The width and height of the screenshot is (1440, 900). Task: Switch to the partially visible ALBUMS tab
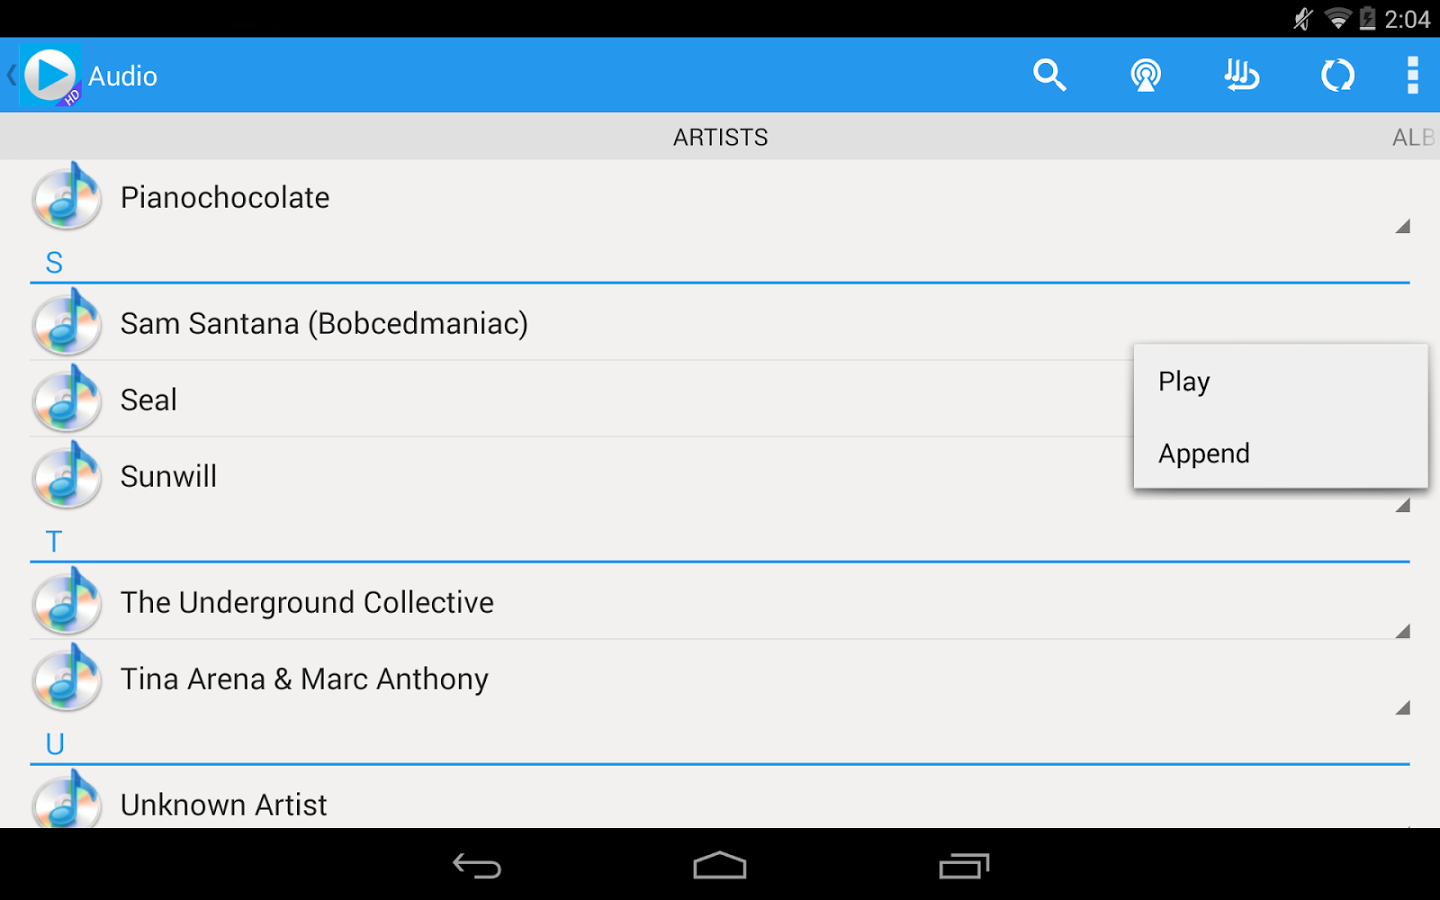pos(1414,137)
